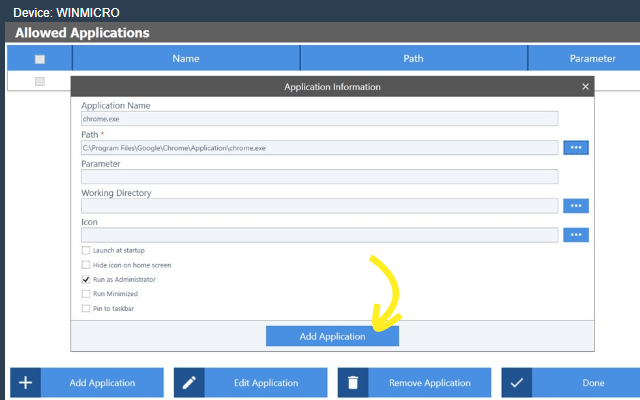Enable Run Minimized option
Viewport: 640px width, 400px height.
point(86,294)
